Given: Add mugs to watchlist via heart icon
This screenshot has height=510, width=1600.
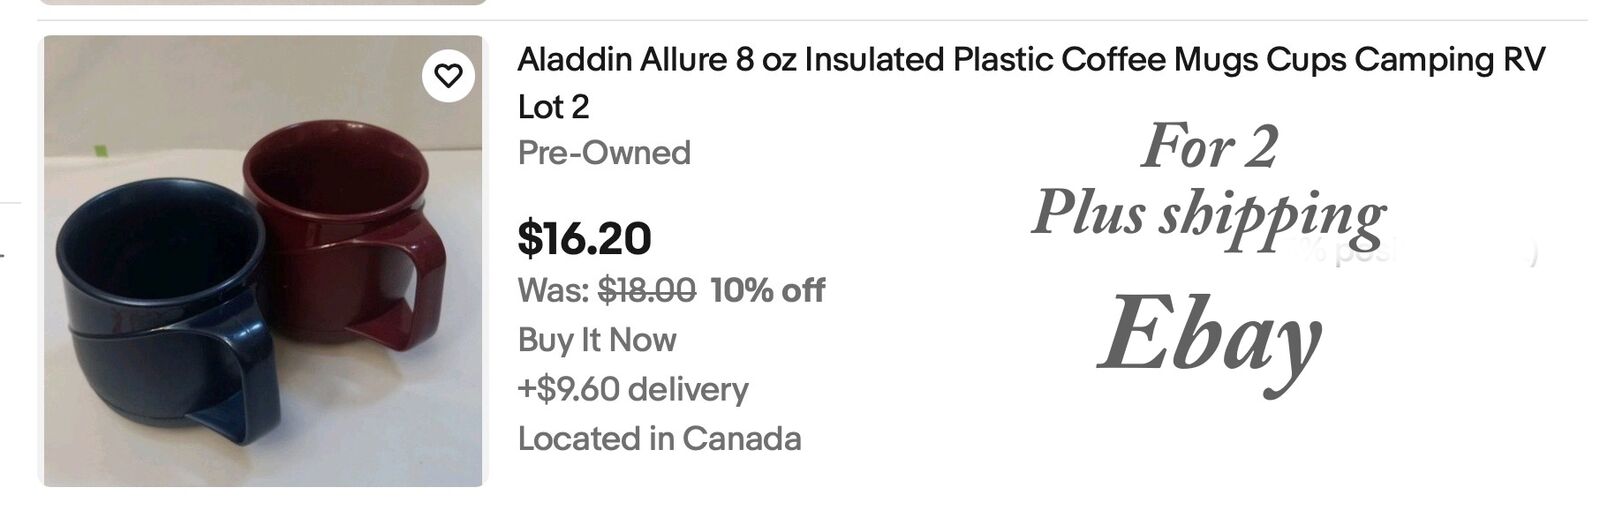Looking at the screenshot, I should pos(448,75).
